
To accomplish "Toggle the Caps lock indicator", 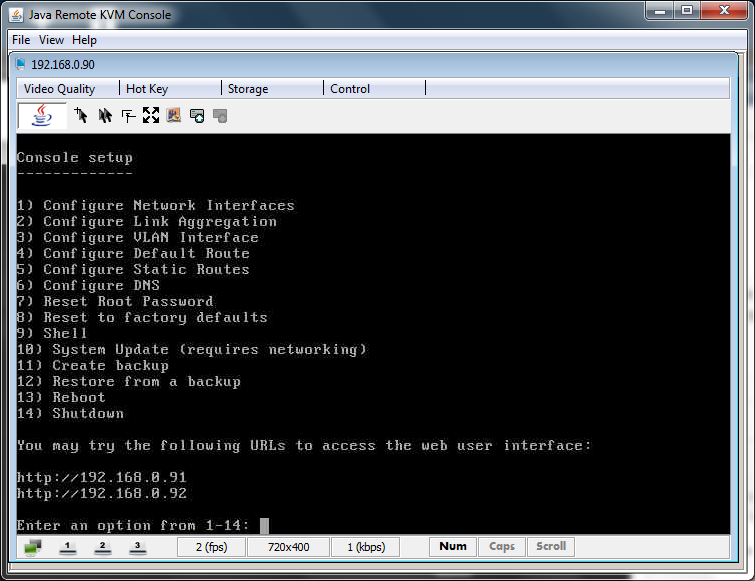I will [x=501, y=547].
